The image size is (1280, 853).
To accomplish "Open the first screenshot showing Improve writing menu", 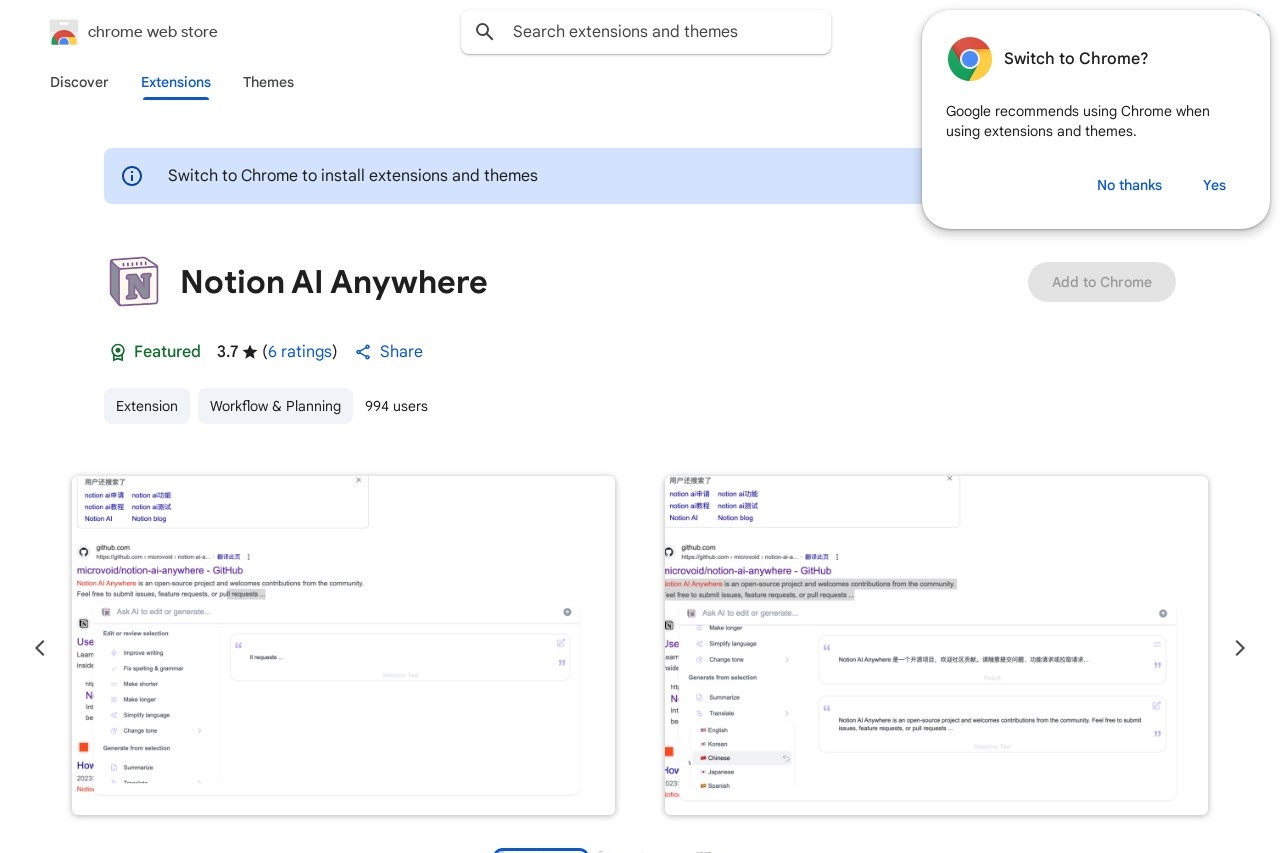I will click(x=343, y=645).
